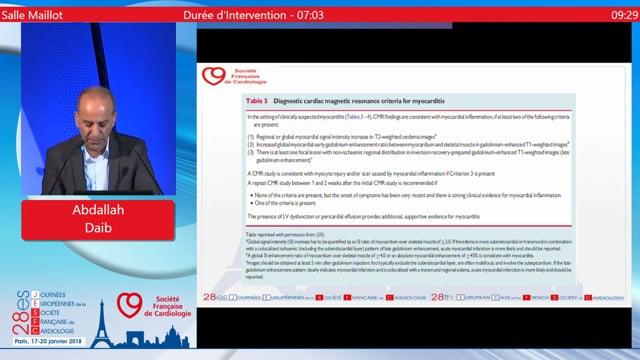The width and height of the screenshot is (640, 360).
Task: Click the 'Table 5' slide table title
Action: click(x=345, y=101)
